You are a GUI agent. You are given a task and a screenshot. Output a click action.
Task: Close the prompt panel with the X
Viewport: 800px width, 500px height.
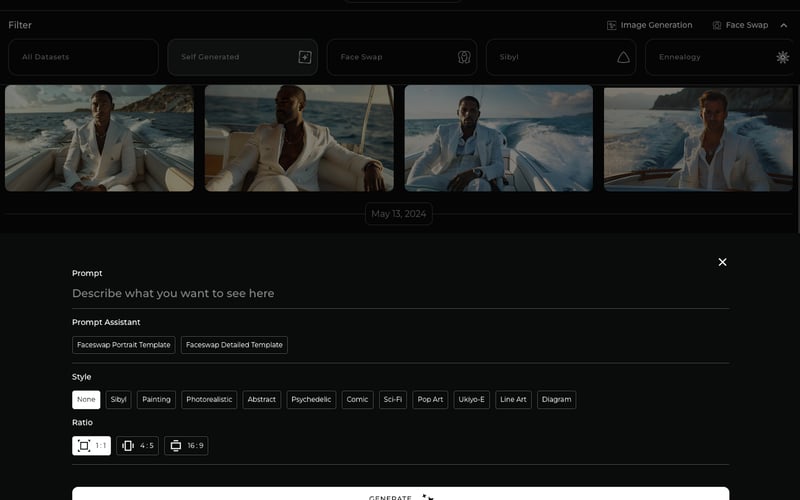click(x=722, y=262)
